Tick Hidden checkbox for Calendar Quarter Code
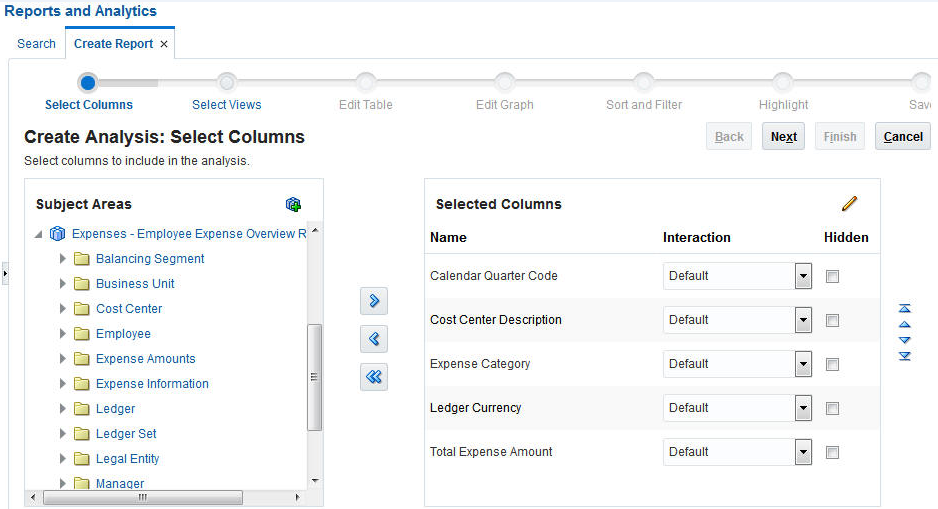The width and height of the screenshot is (938, 509). pos(833,277)
